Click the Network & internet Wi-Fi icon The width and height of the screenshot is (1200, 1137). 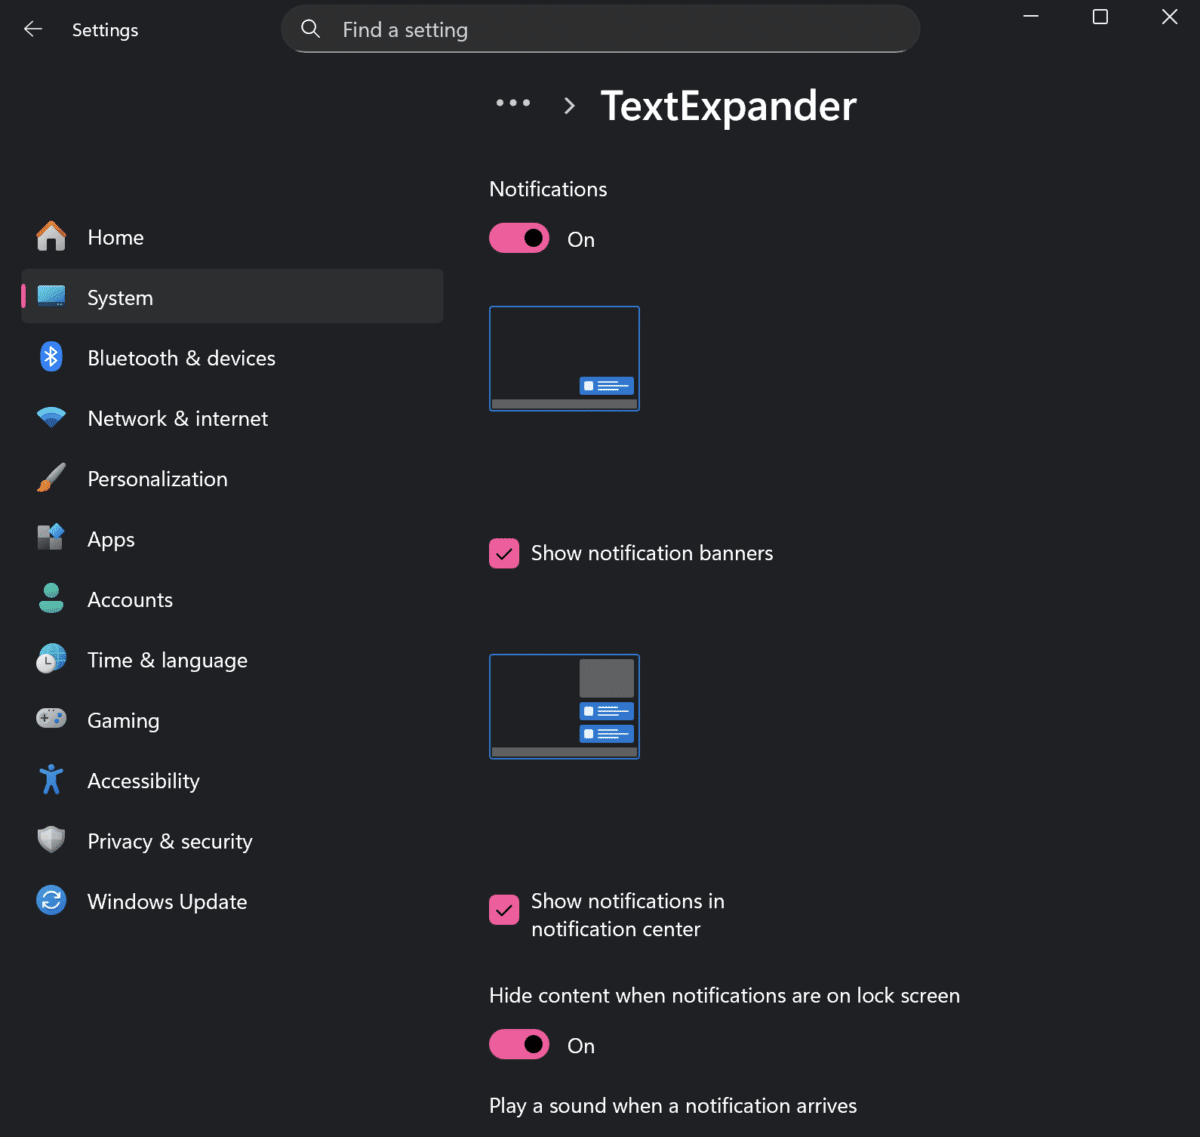[51, 418]
